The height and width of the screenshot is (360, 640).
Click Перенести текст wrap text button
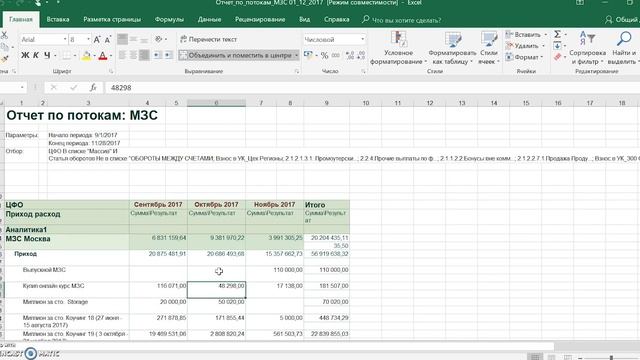(209, 39)
